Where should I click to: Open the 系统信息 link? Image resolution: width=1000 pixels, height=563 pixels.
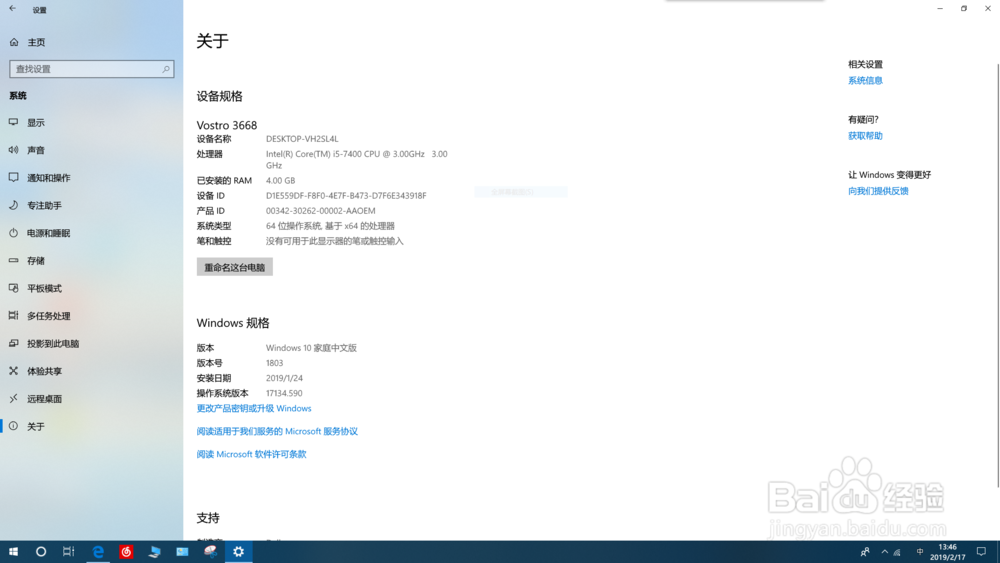(865, 80)
